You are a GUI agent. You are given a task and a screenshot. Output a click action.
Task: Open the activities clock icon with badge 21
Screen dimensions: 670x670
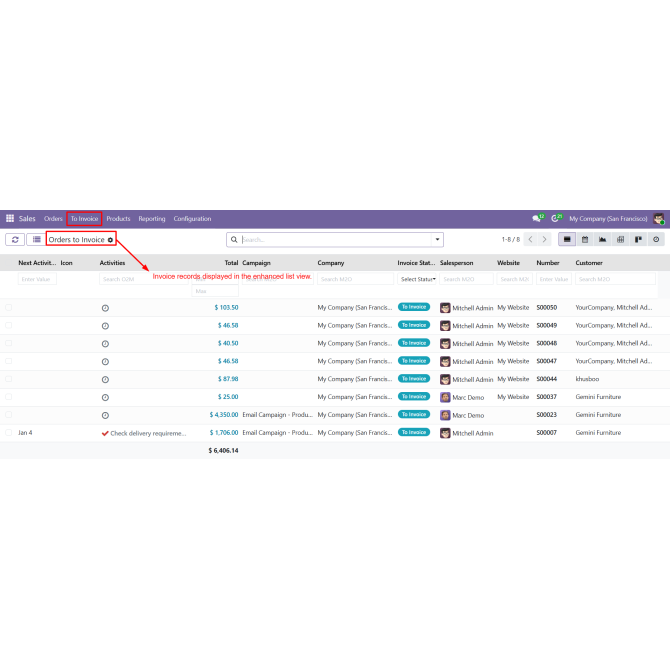pos(556,218)
